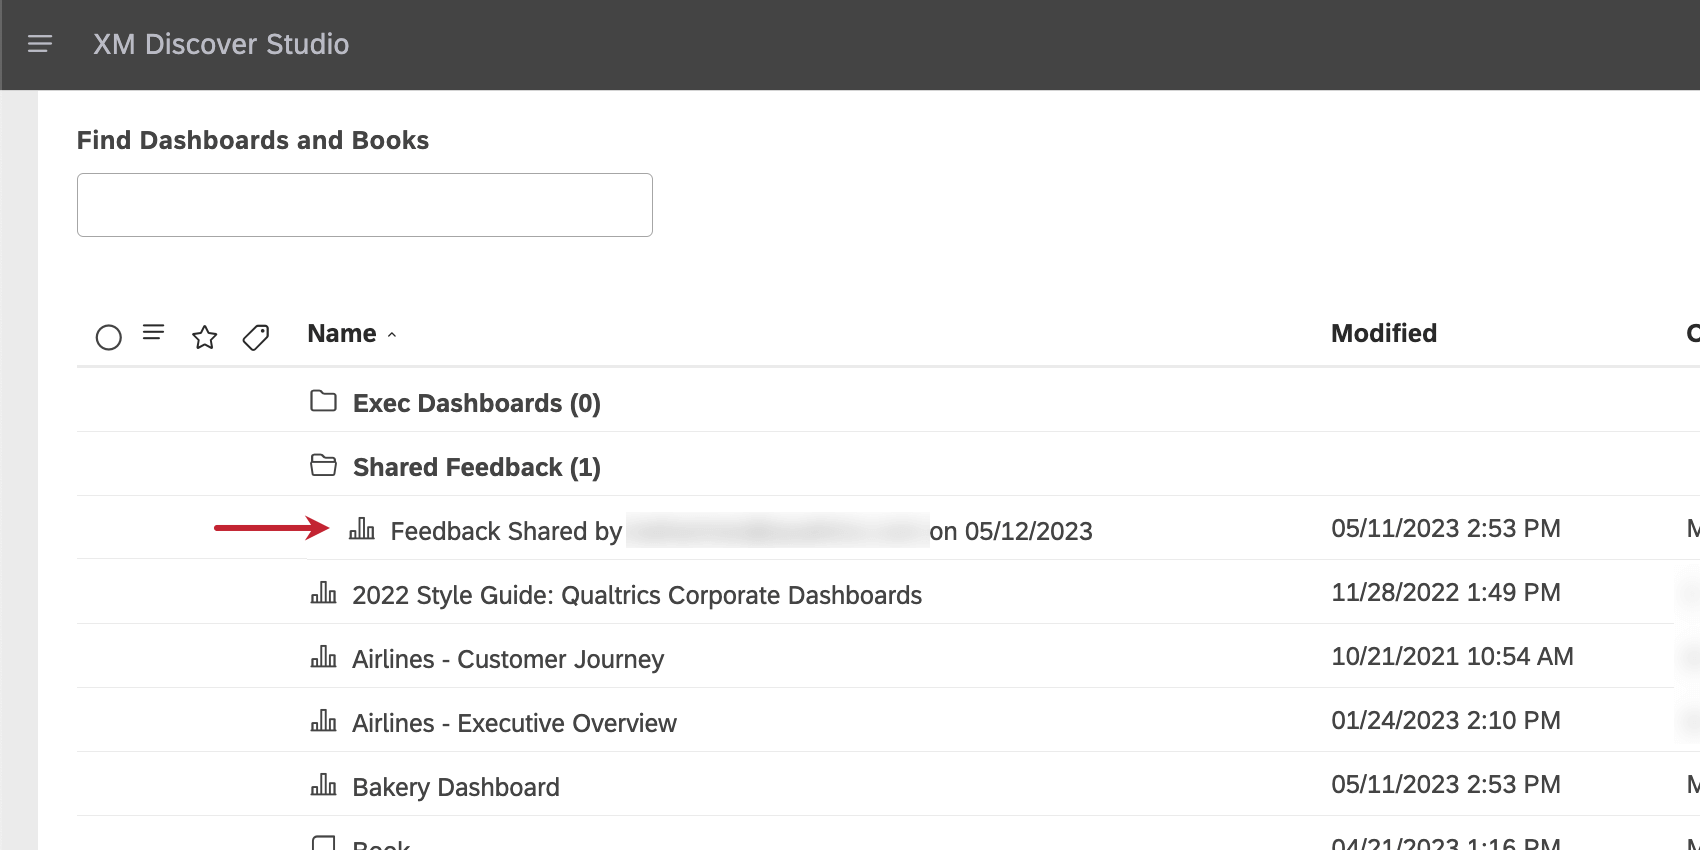Click the Bakery Dashboard chart icon
Screen dimensions: 1700x850
coord(323,785)
